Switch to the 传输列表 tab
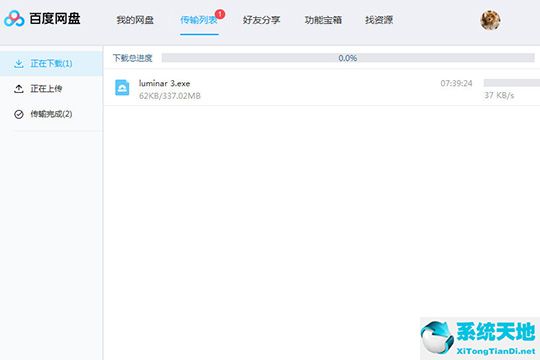This screenshot has height=360, width=540. (199, 20)
